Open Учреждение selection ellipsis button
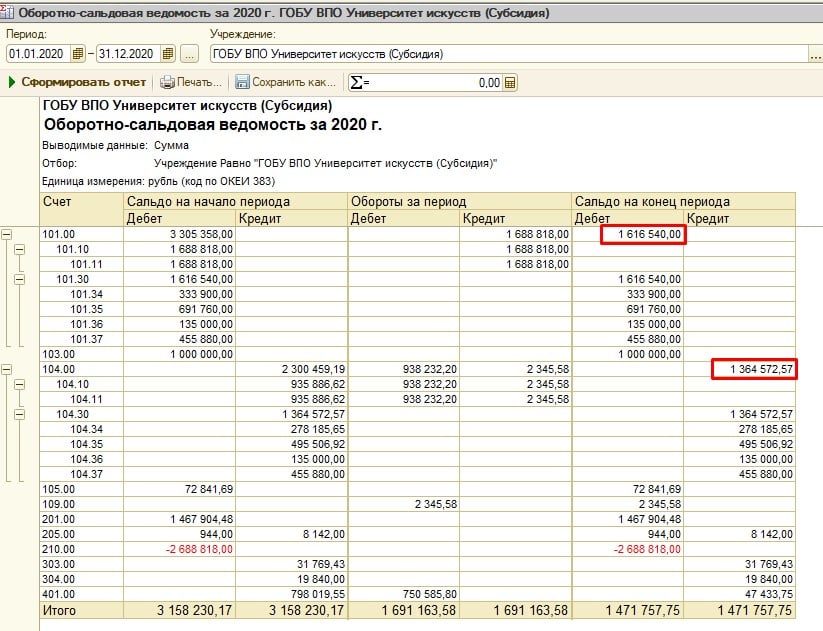Viewport: 823px width, 631px height. [x=814, y=54]
